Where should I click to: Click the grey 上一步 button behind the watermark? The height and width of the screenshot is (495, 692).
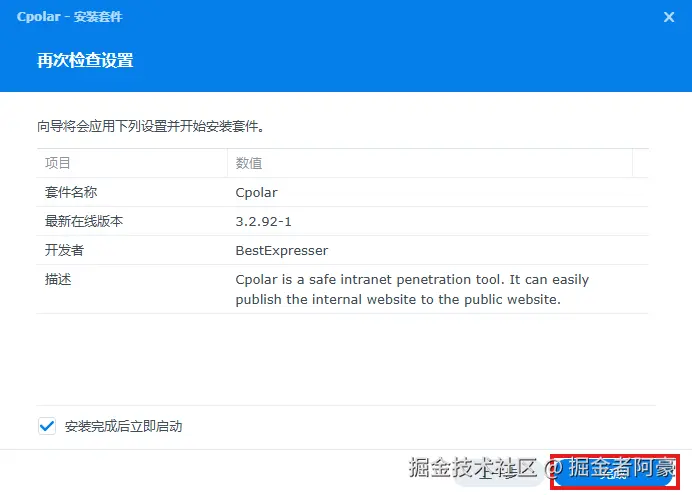(498, 473)
